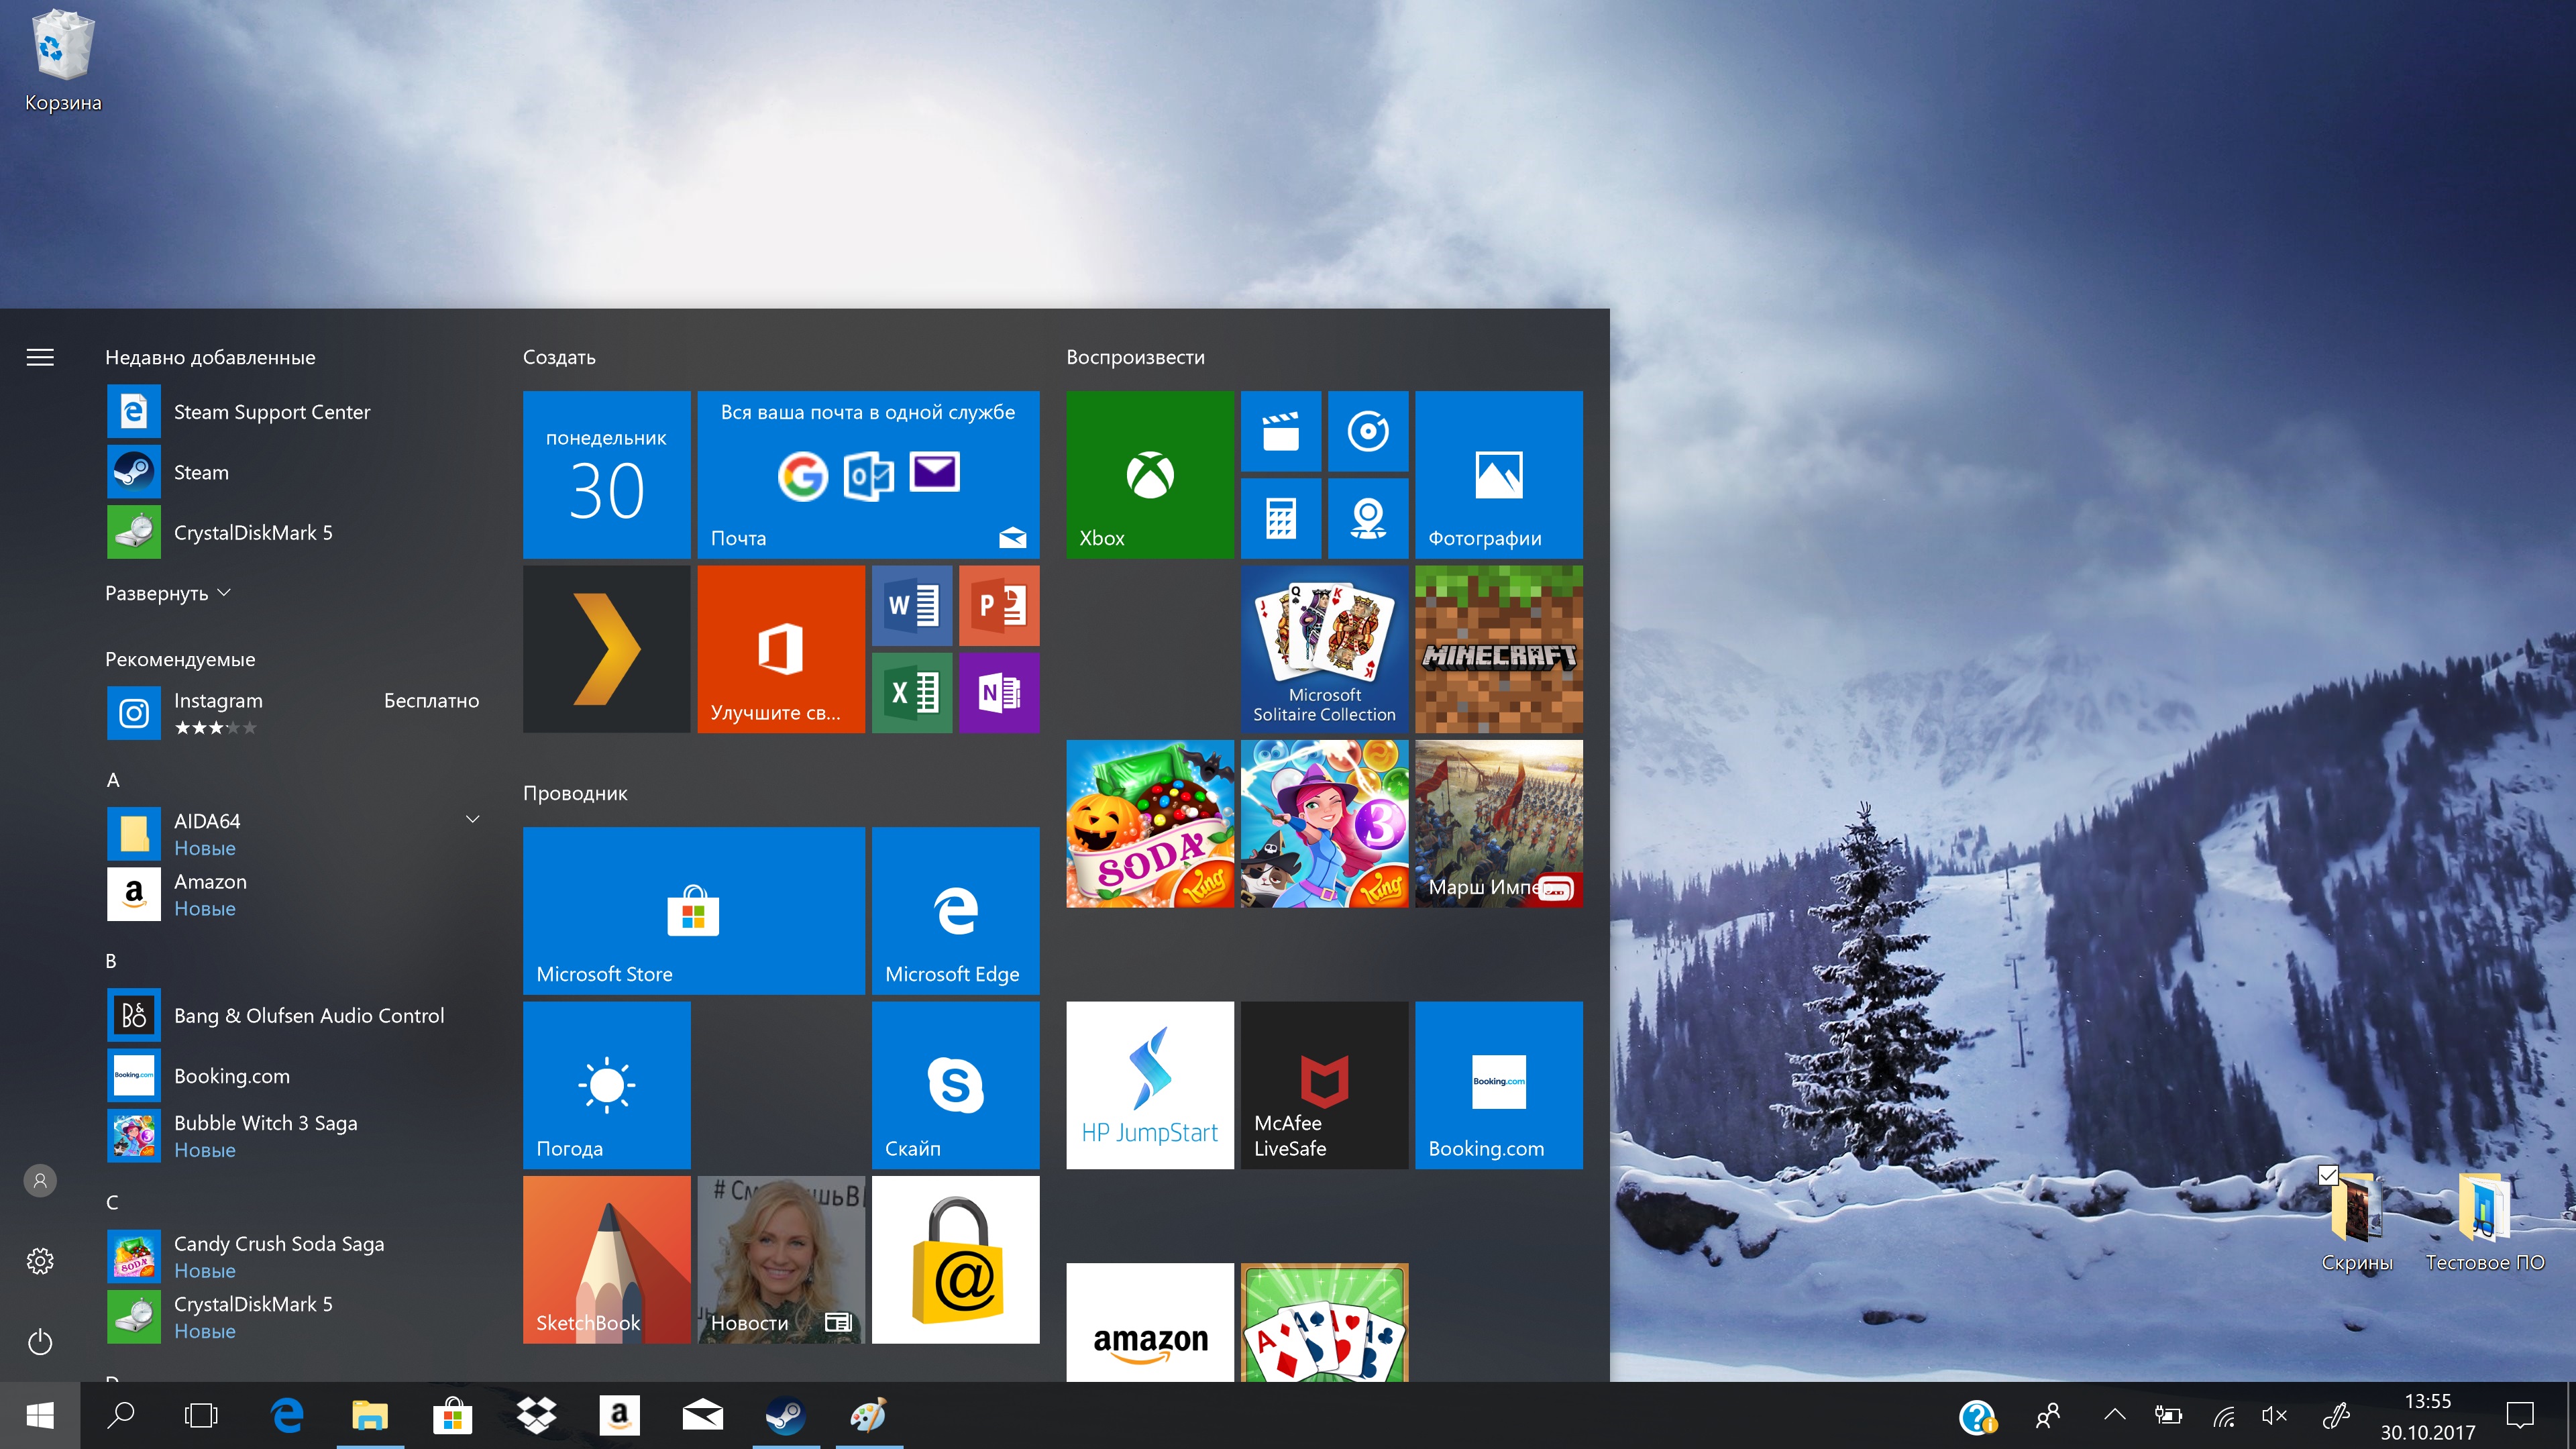
Task: Open Bang & Olufsen Audio Control entry
Action: pos(294,1015)
